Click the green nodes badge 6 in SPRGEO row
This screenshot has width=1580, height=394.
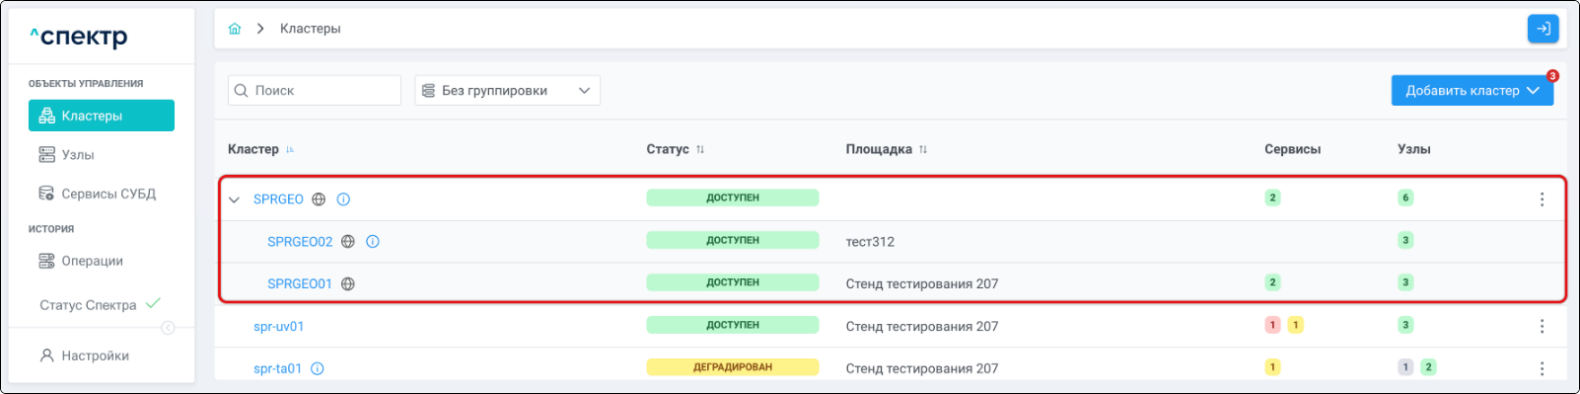click(x=1405, y=198)
